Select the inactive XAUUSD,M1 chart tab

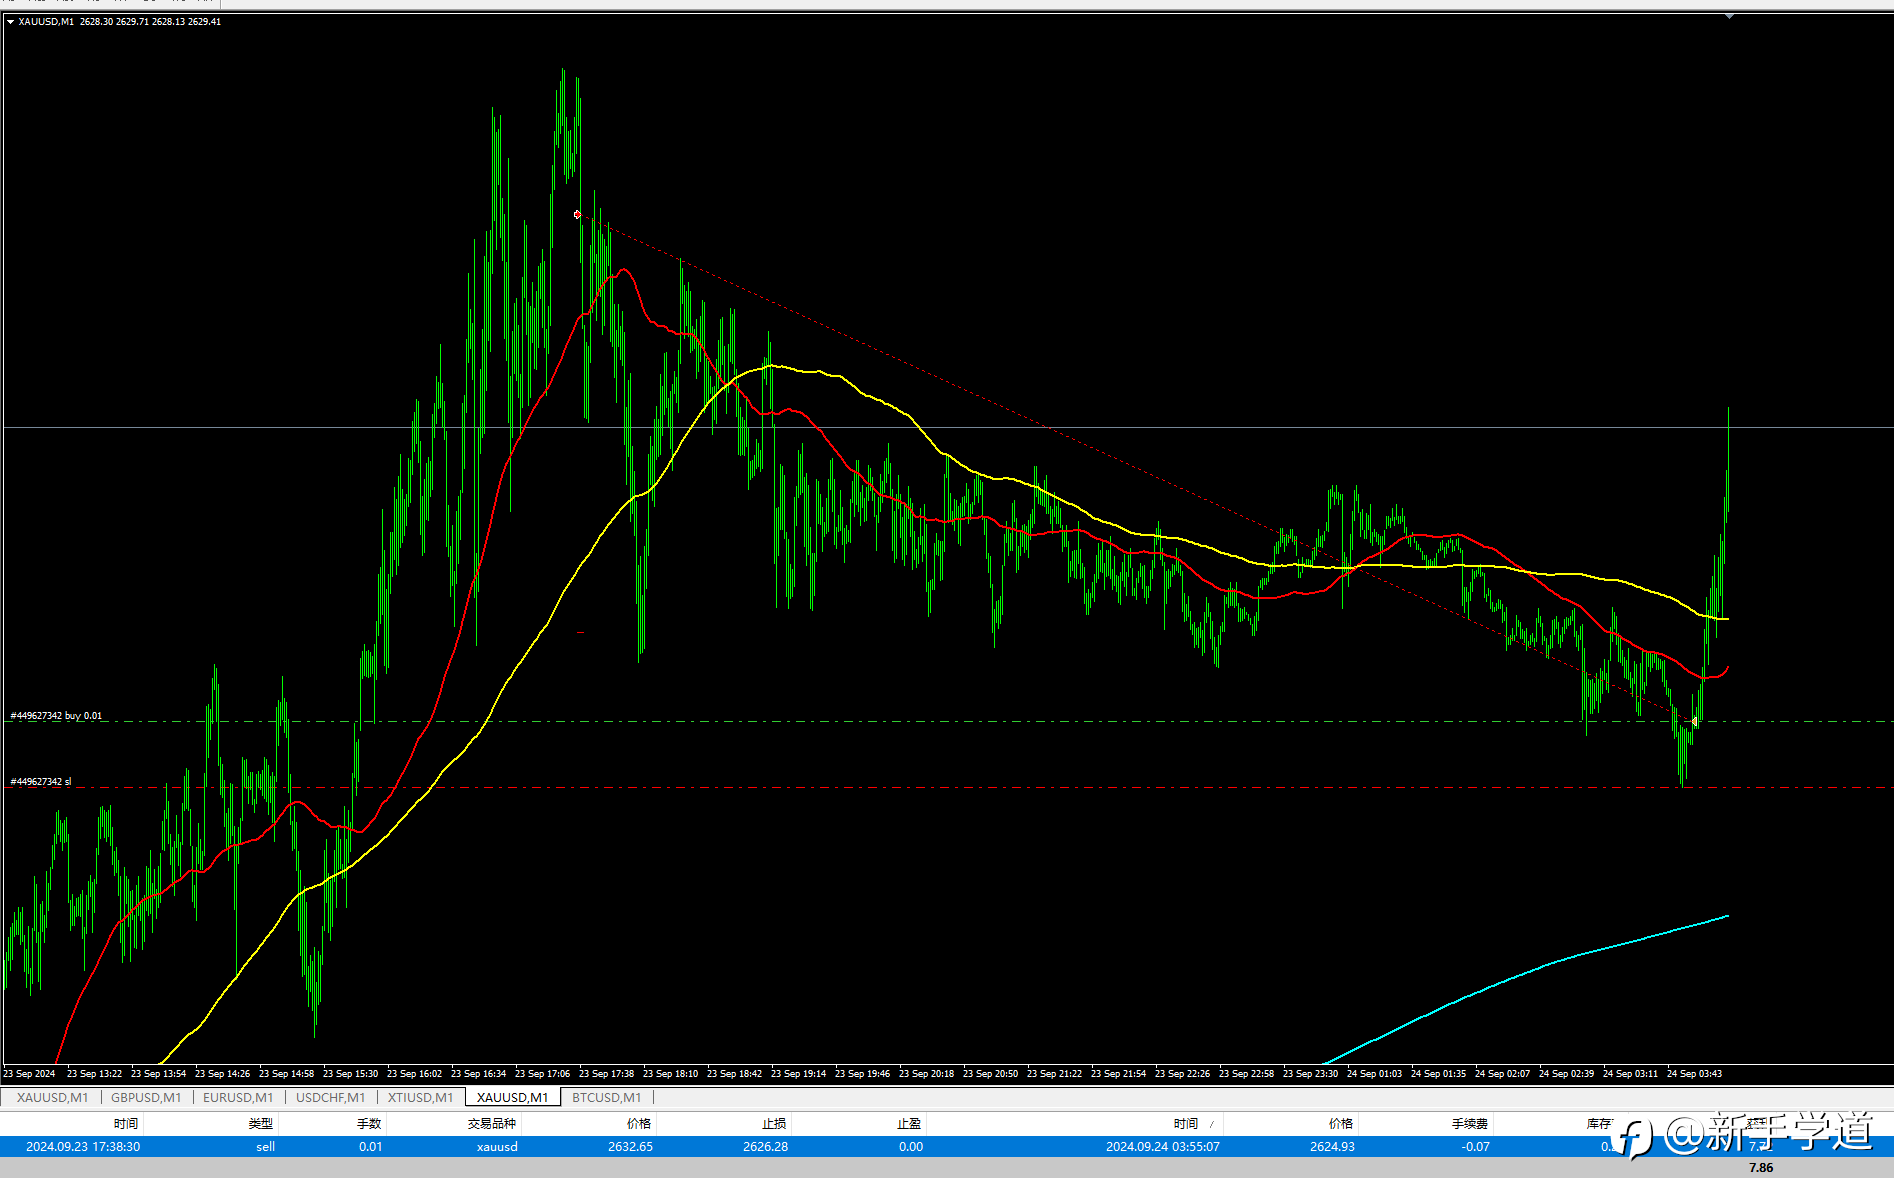tap(53, 1098)
